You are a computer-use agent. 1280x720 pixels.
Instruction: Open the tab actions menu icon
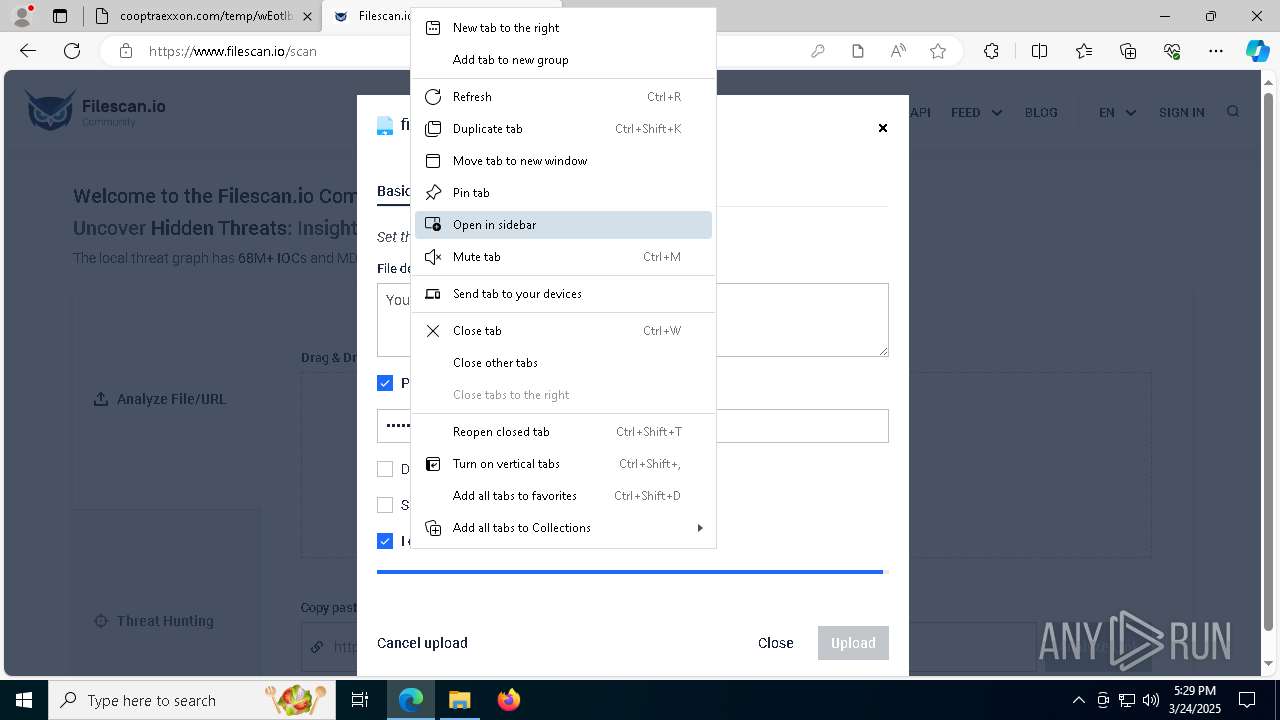(60, 16)
